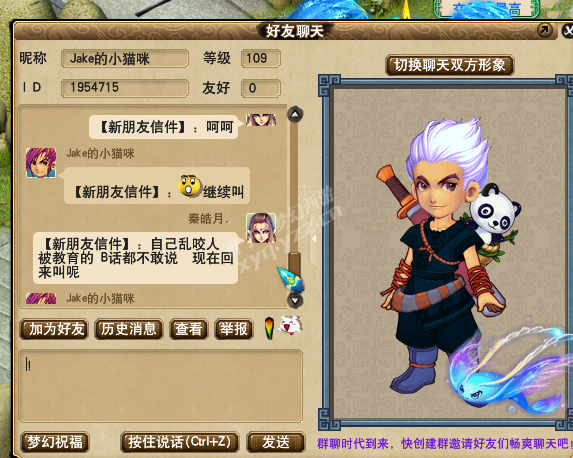The height and width of the screenshot is (458, 573).
Task: Open the purple group chat announcement link
Action: pos(444,443)
